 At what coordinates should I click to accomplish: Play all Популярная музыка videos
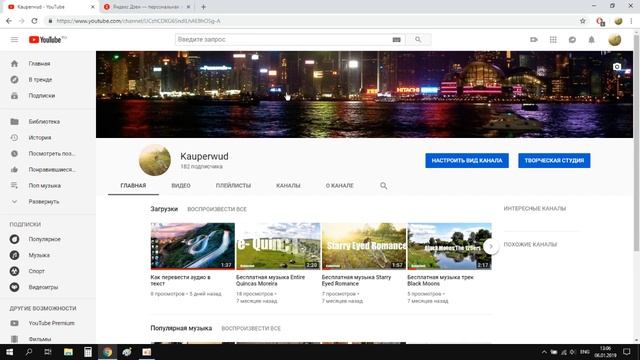(x=251, y=328)
